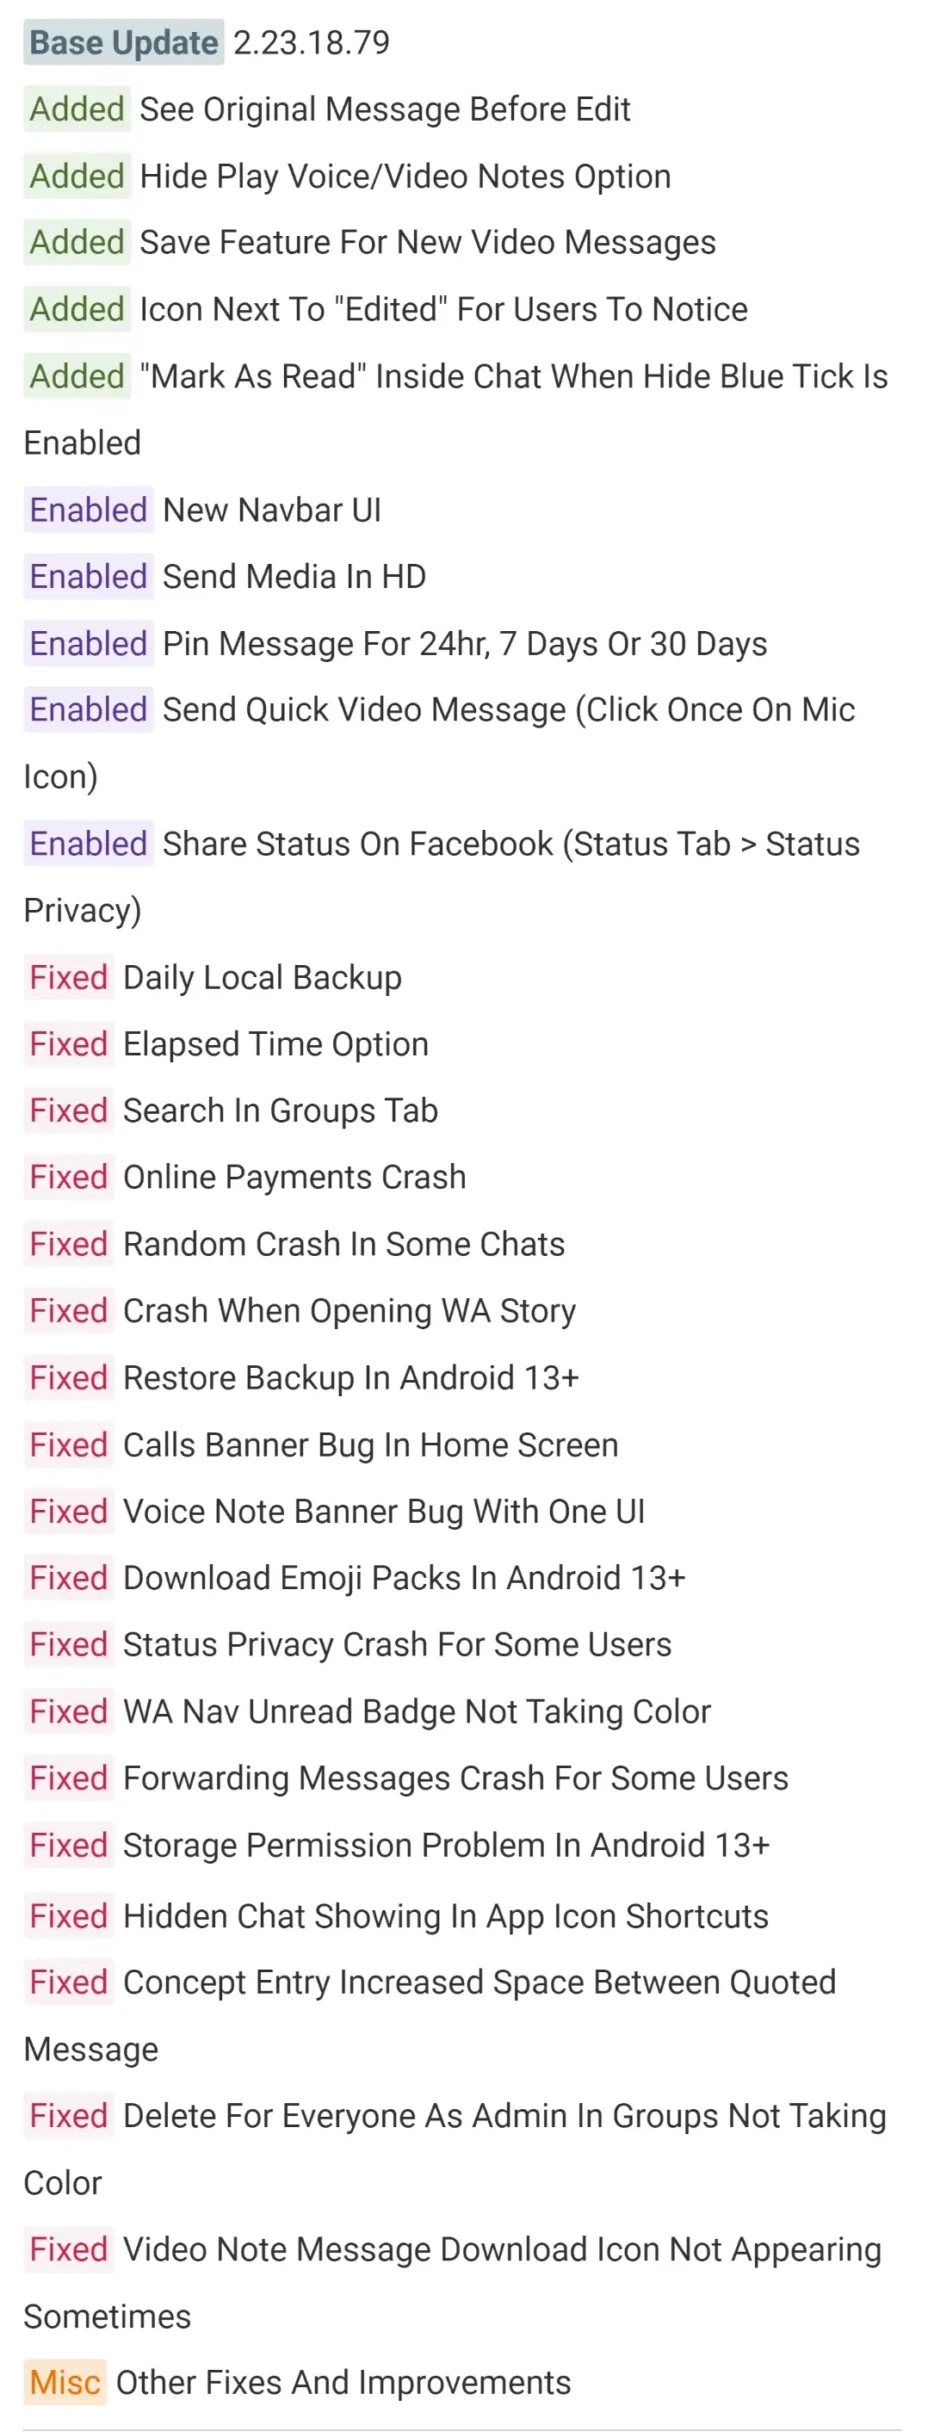The height and width of the screenshot is (2436, 928).
Task: Click Pin Message For 24hr entry
Action: coord(465,644)
